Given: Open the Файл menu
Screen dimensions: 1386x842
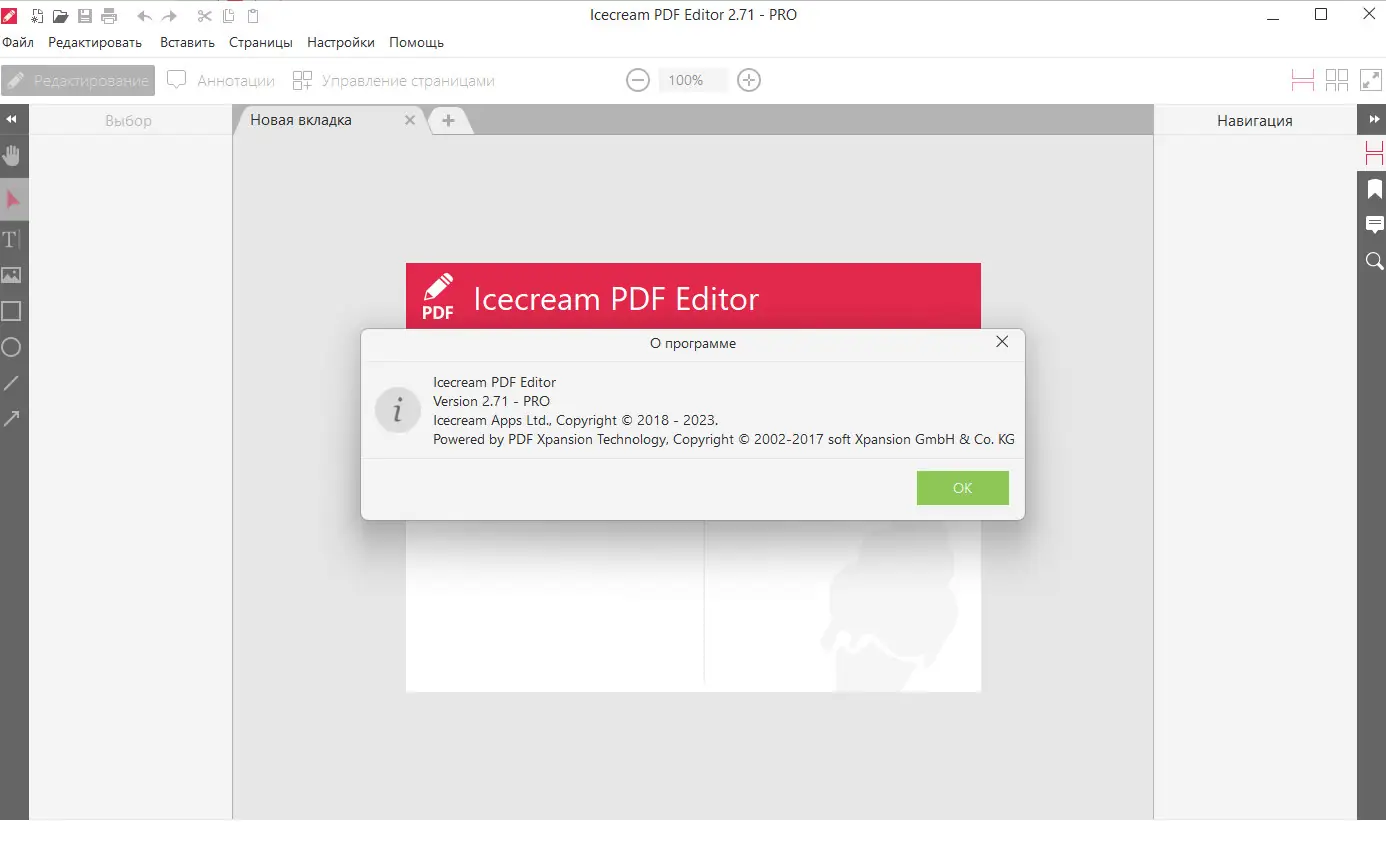Looking at the screenshot, I should [x=18, y=43].
